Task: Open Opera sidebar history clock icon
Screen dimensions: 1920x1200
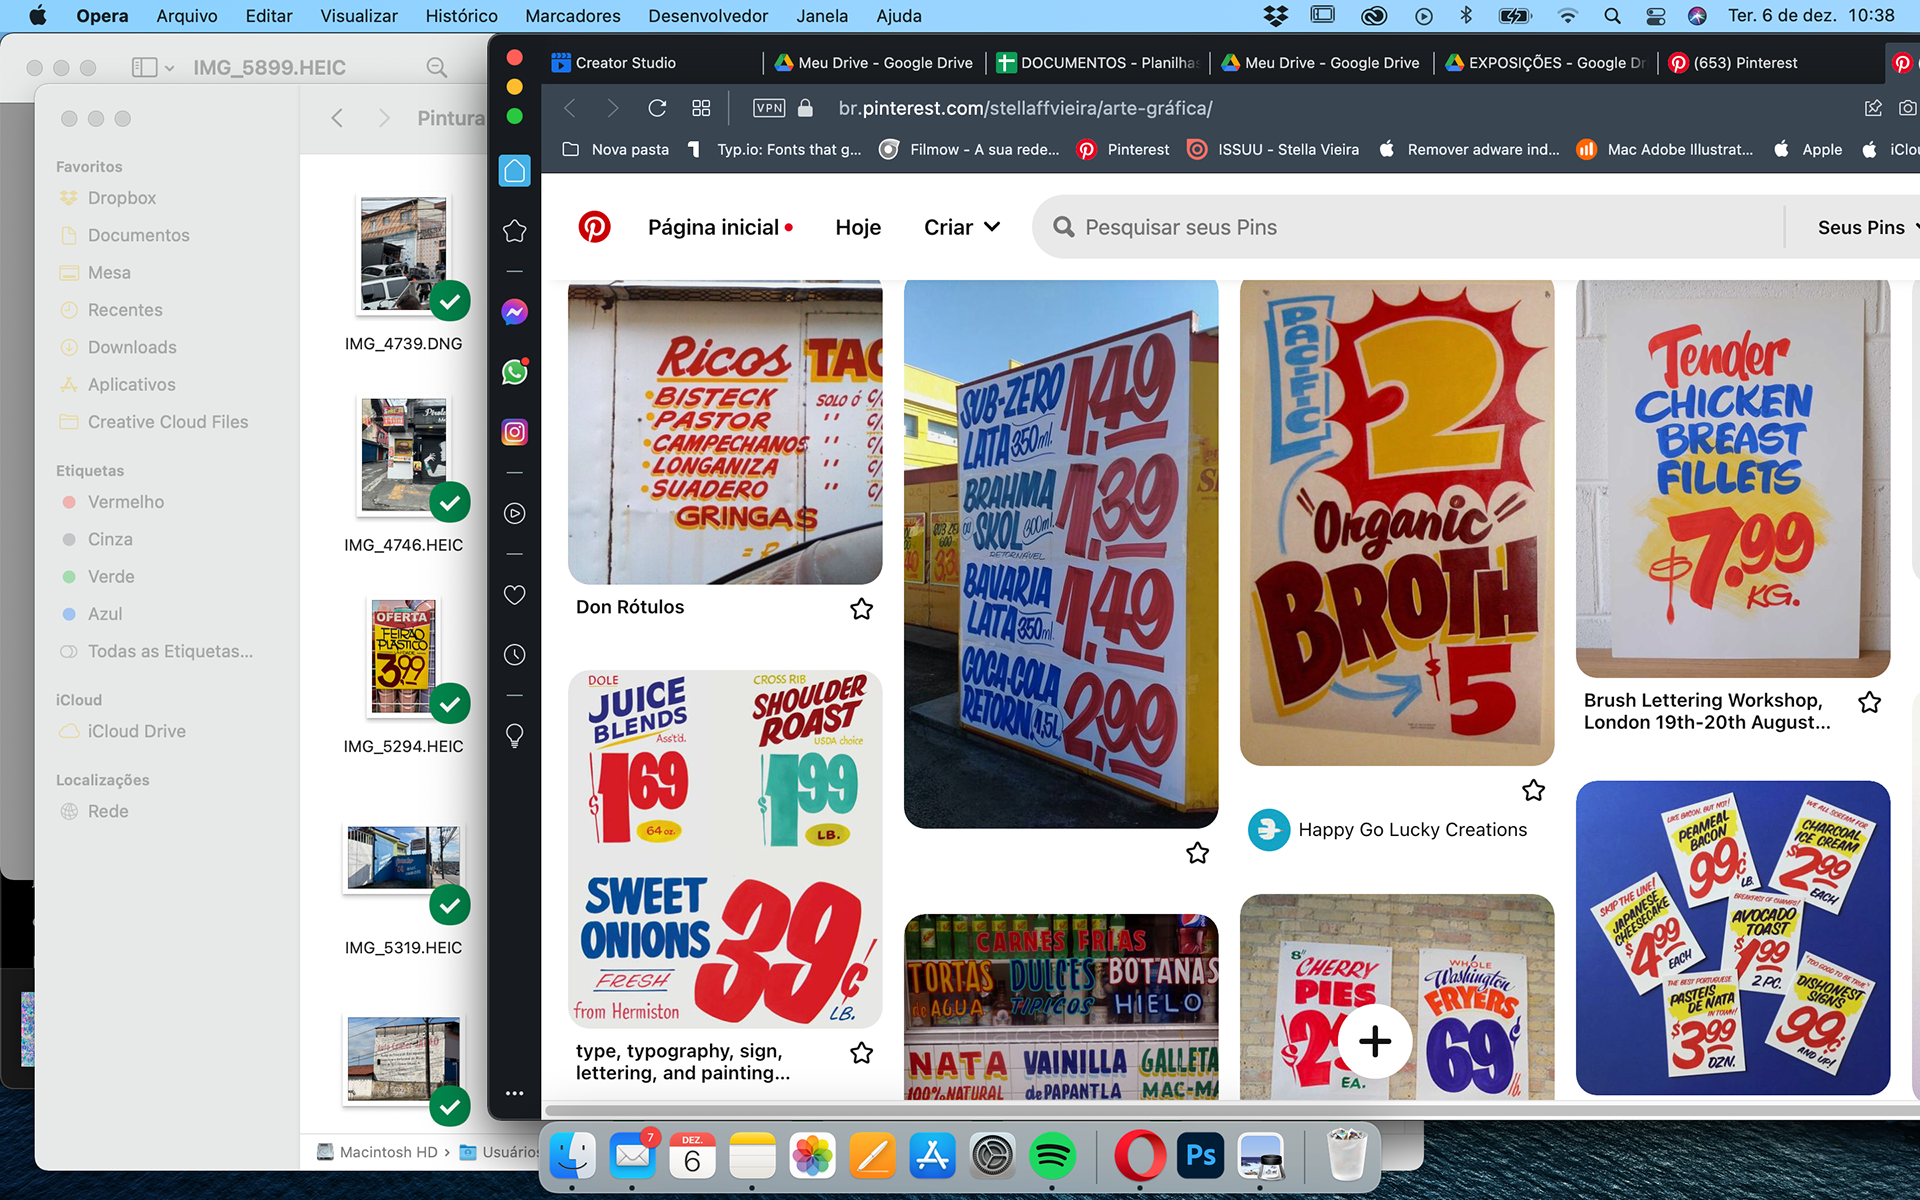Action: 514,655
